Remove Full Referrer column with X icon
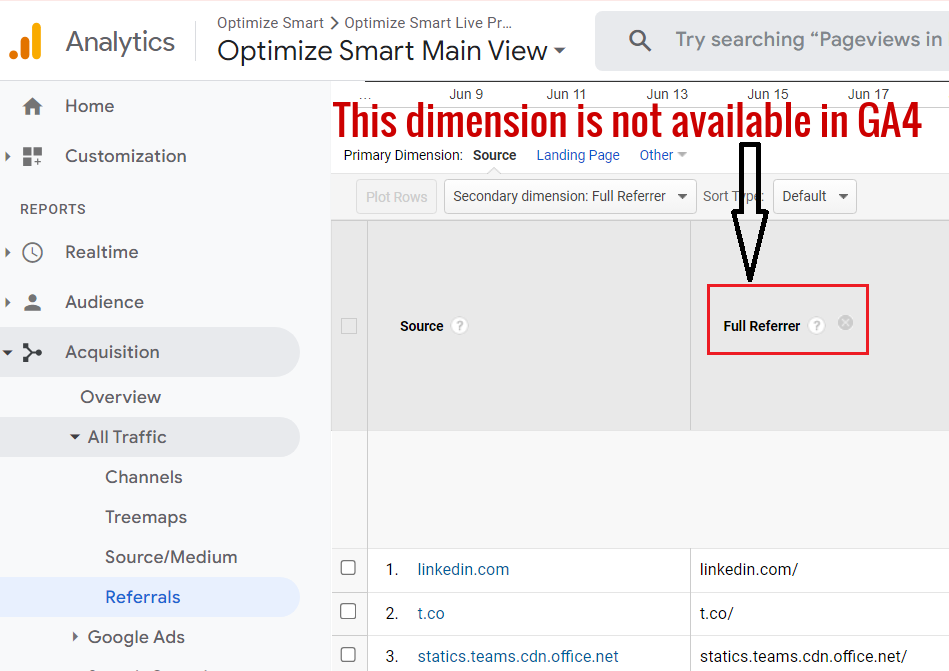 [x=846, y=322]
